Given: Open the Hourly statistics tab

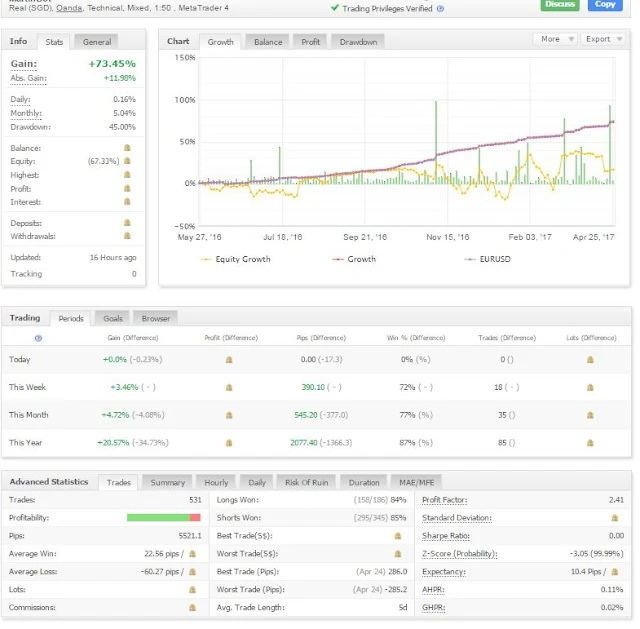Looking at the screenshot, I should click(x=216, y=482).
